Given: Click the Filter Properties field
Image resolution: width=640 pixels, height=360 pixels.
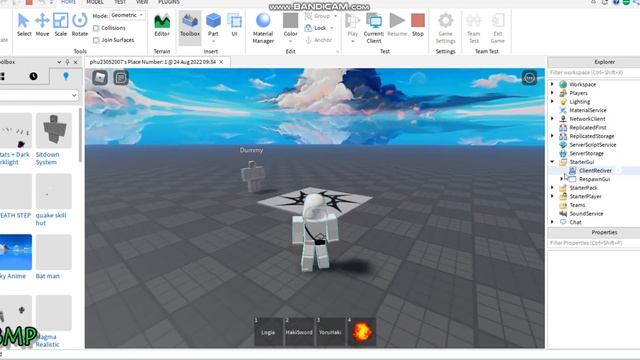Looking at the screenshot, I should coord(594,243).
